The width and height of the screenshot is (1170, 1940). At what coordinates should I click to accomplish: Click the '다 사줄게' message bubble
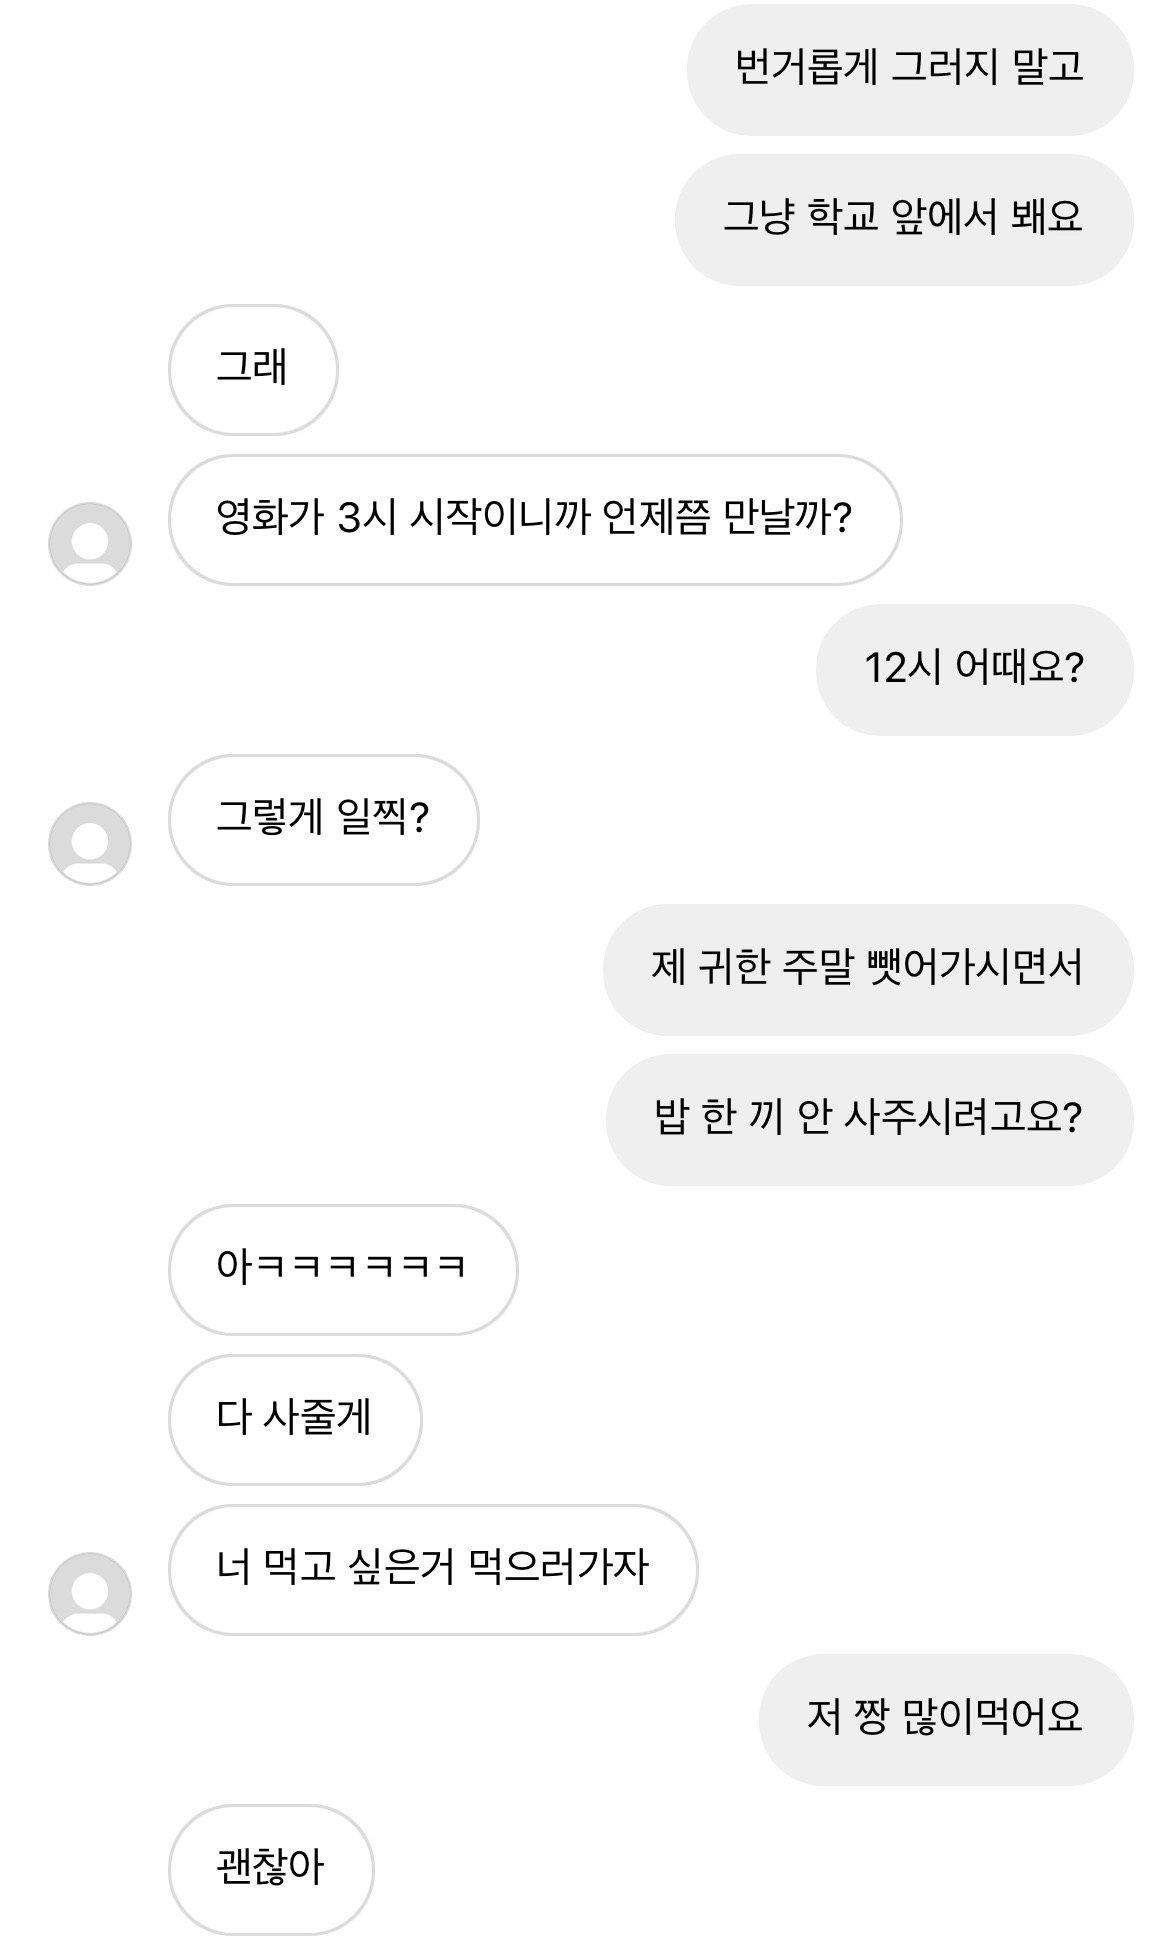294,1419
